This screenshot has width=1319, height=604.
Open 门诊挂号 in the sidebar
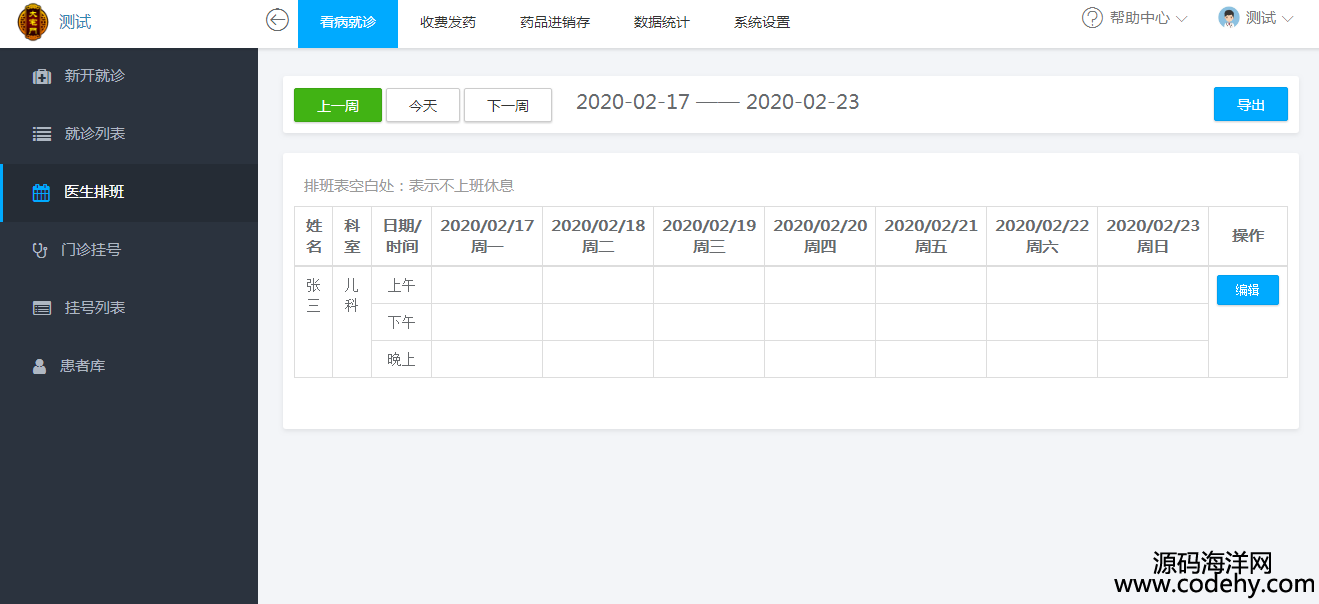coord(129,250)
